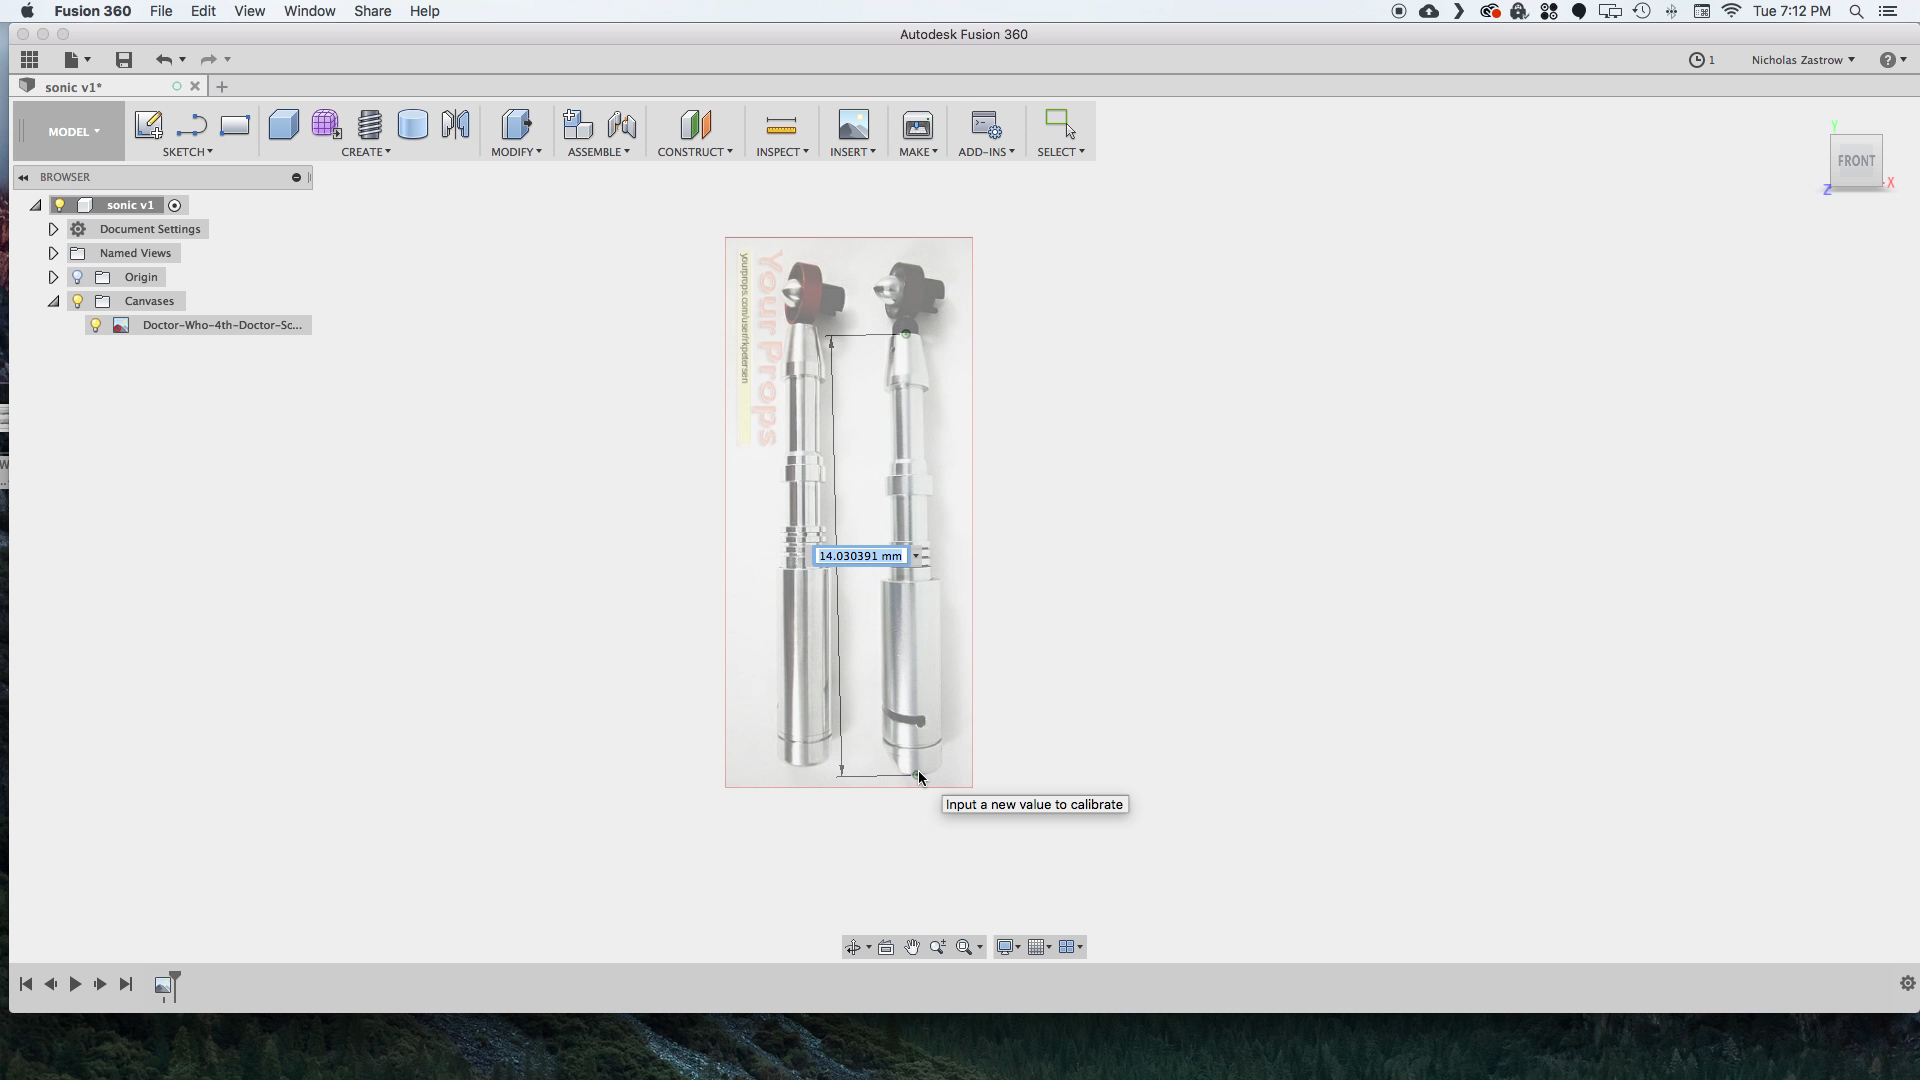This screenshot has height=1080, width=1920.
Task: Click the Look At icon
Action: pyautogui.click(x=886, y=947)
